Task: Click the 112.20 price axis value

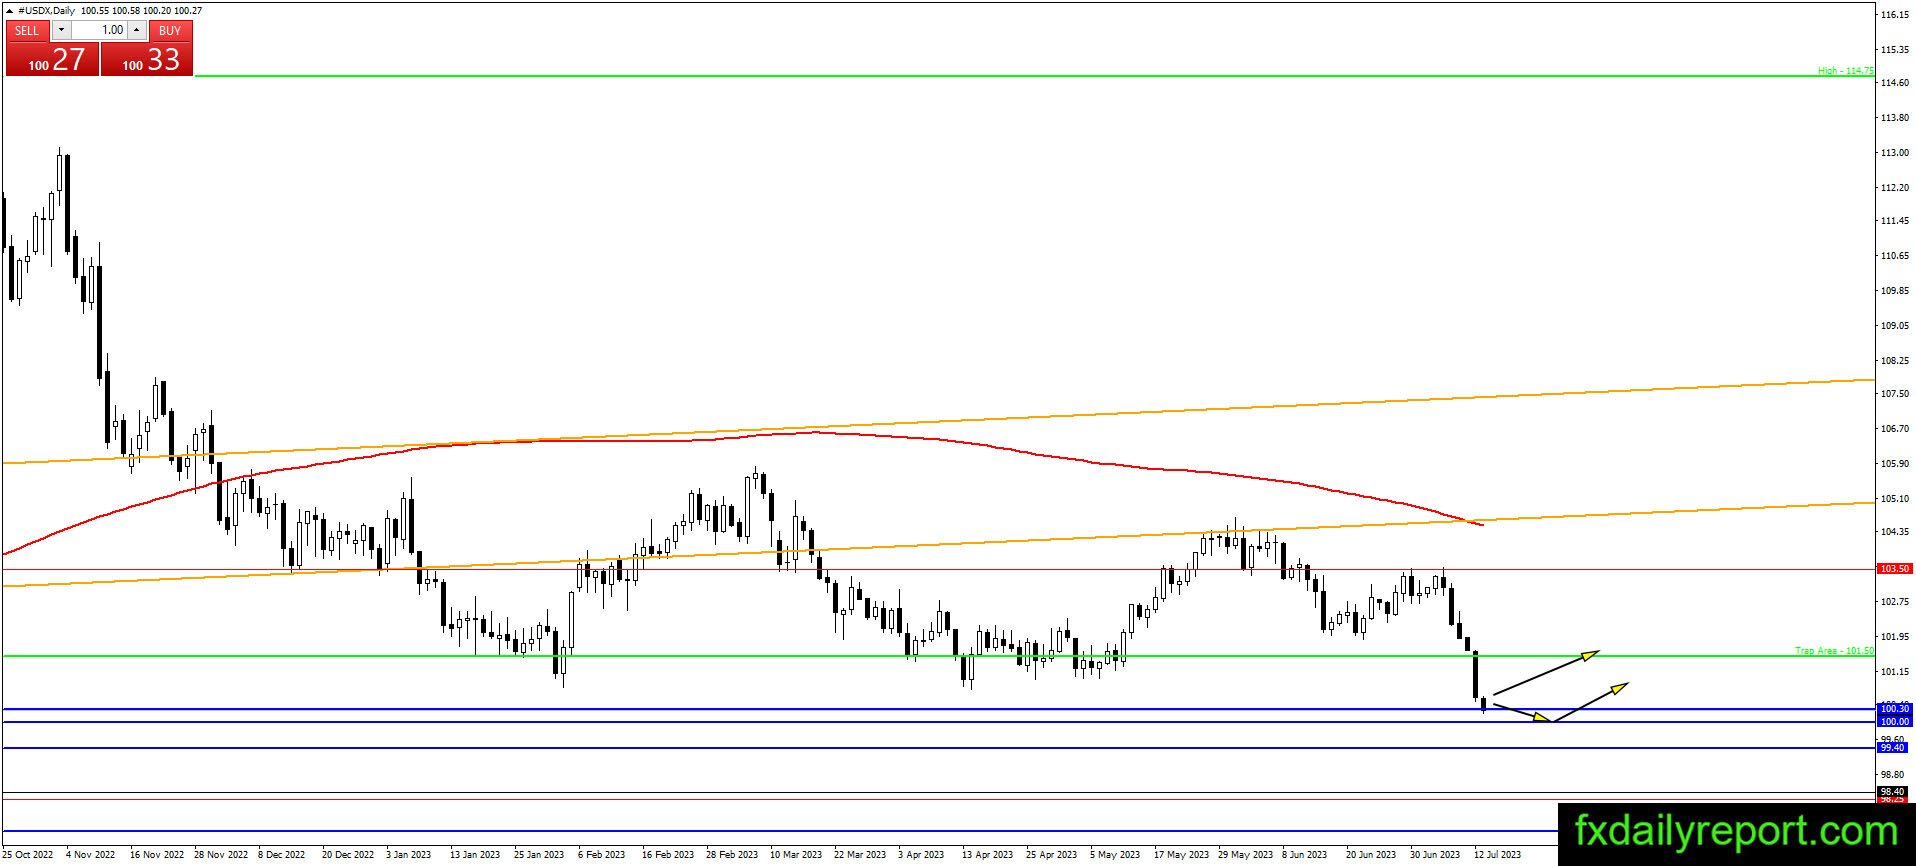Action: tap(1895, 188)
